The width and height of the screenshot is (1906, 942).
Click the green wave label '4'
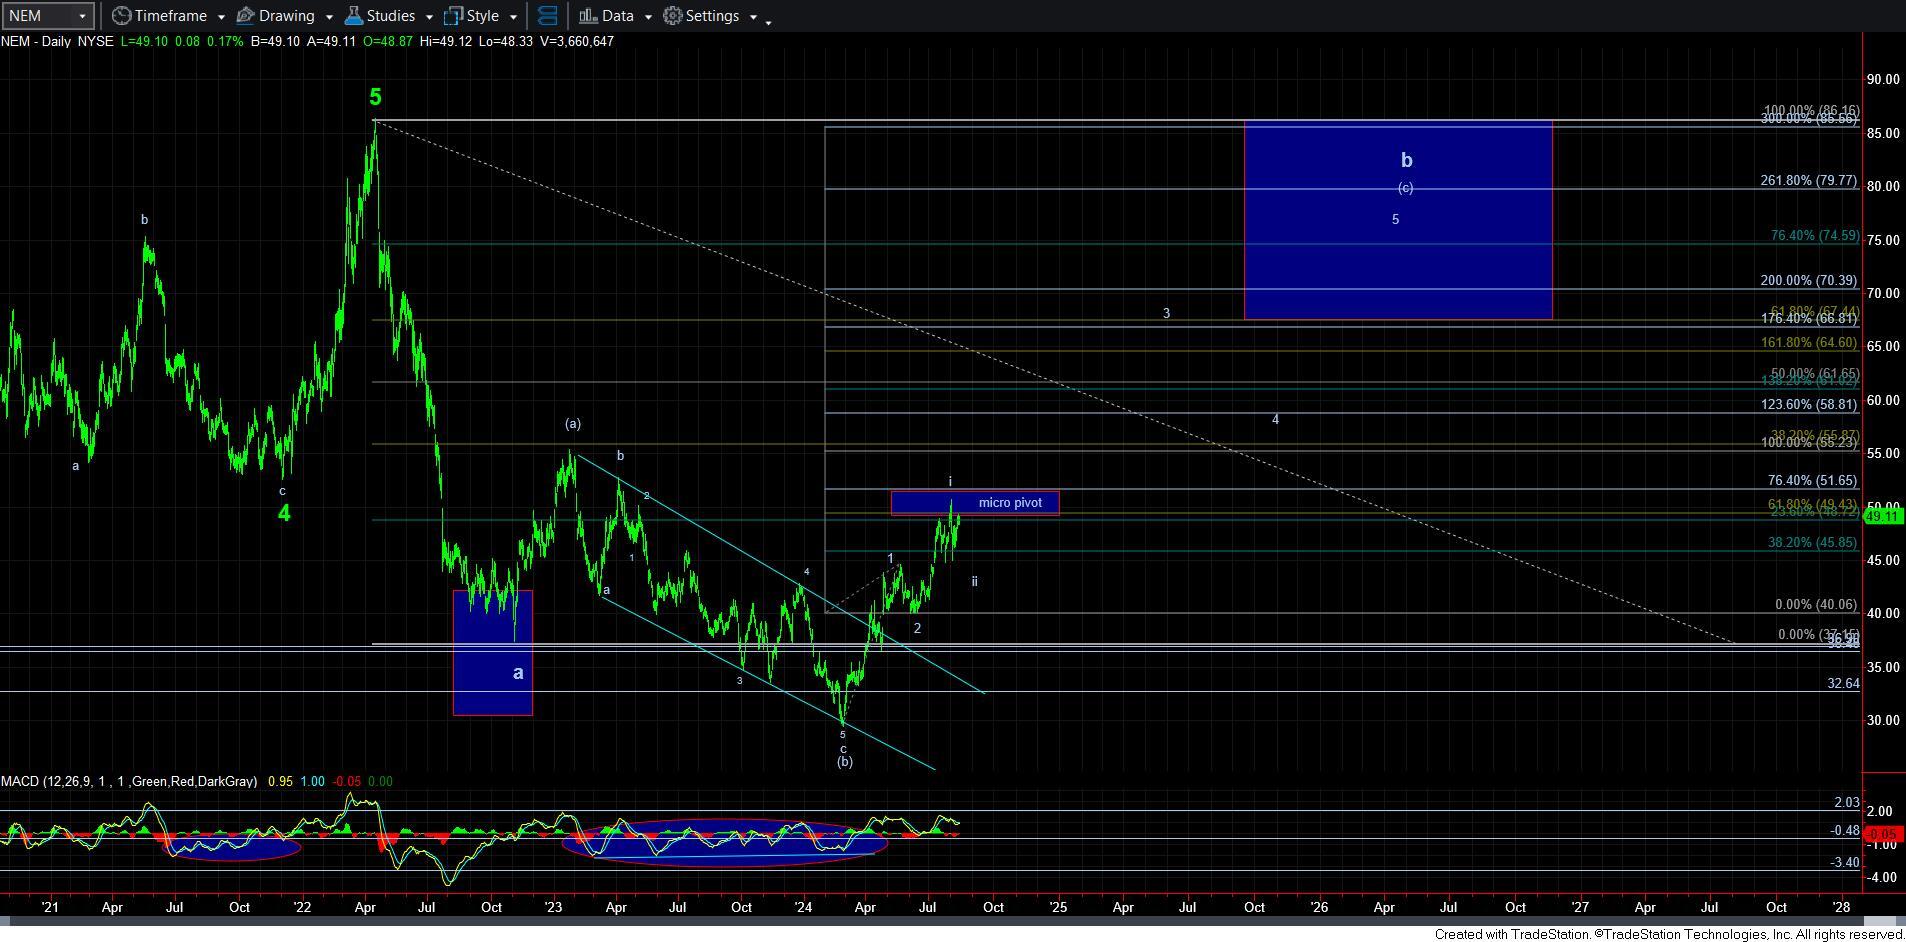tap(284, 513)
